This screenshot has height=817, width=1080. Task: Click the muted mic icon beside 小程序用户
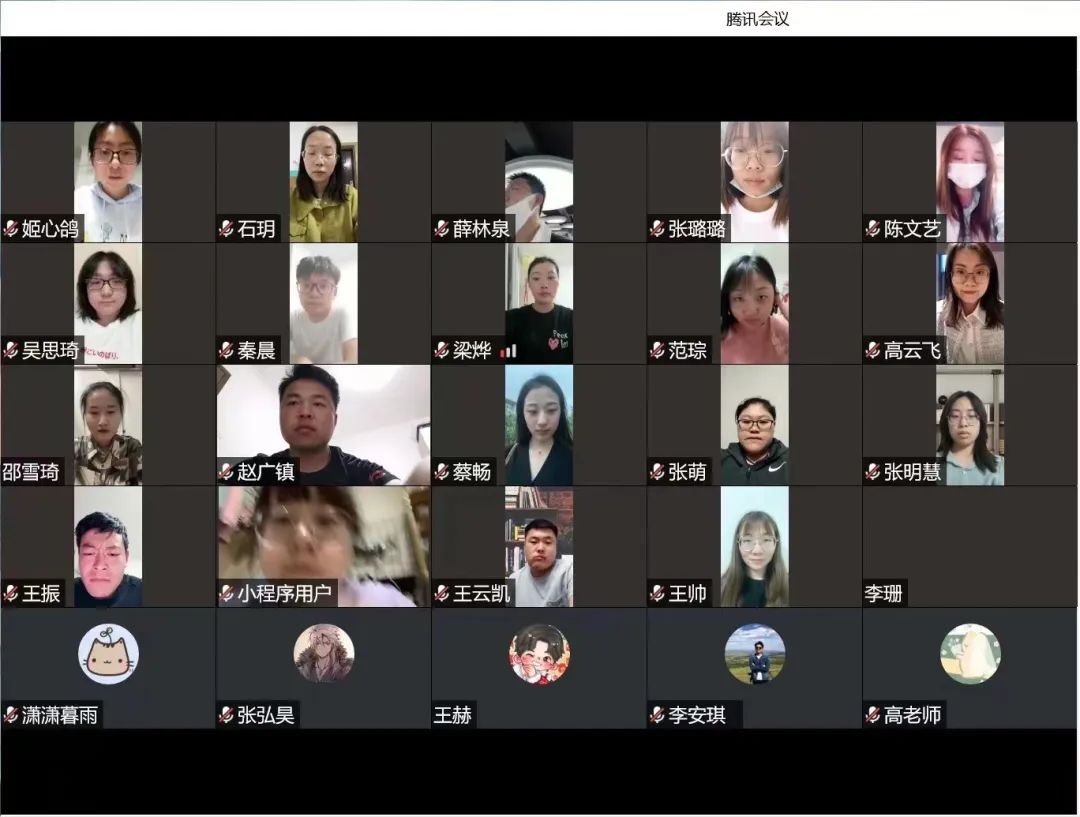[x=226, y=593]
